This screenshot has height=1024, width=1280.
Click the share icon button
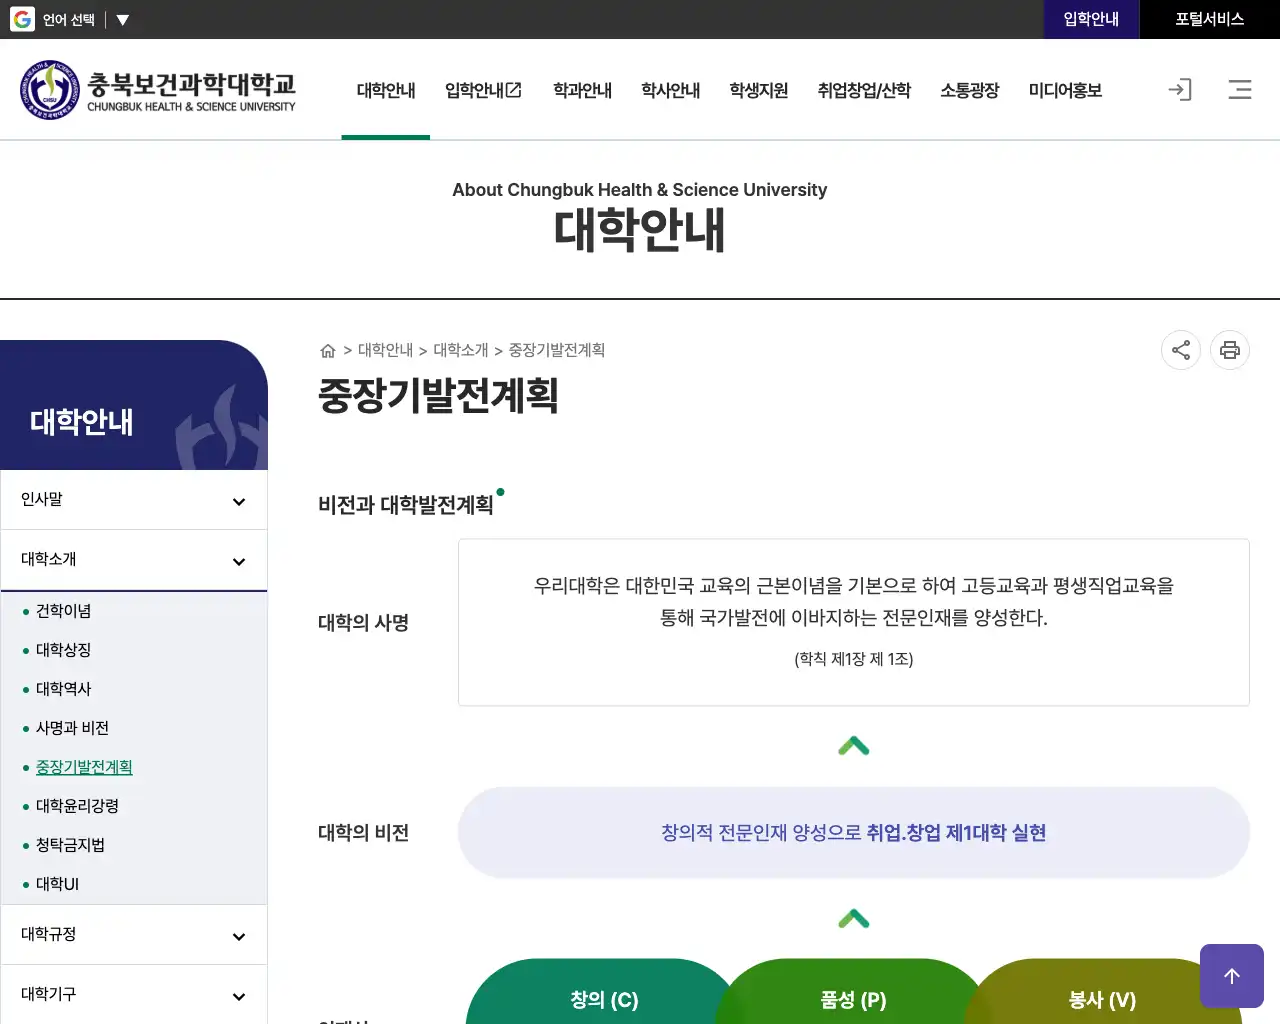[1181, 350]
